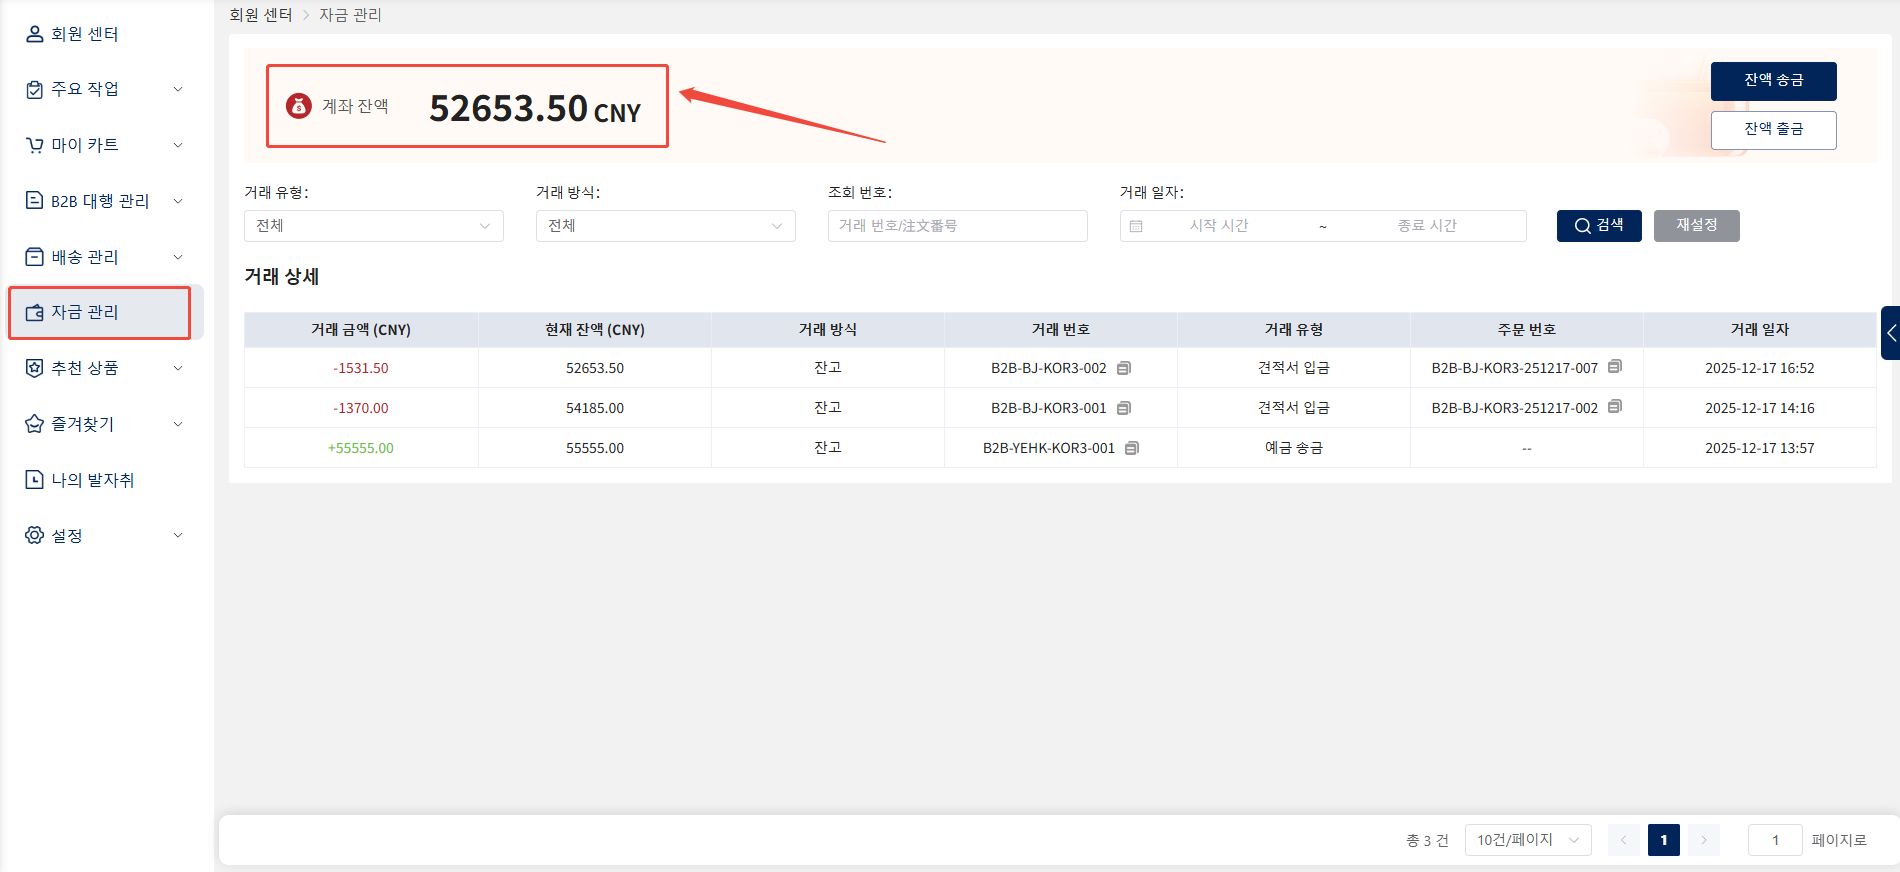Open the 거래 방식 dropdown
Image resolution: width=1900 pixels, height=872 pixels.
tap(666, 226)
